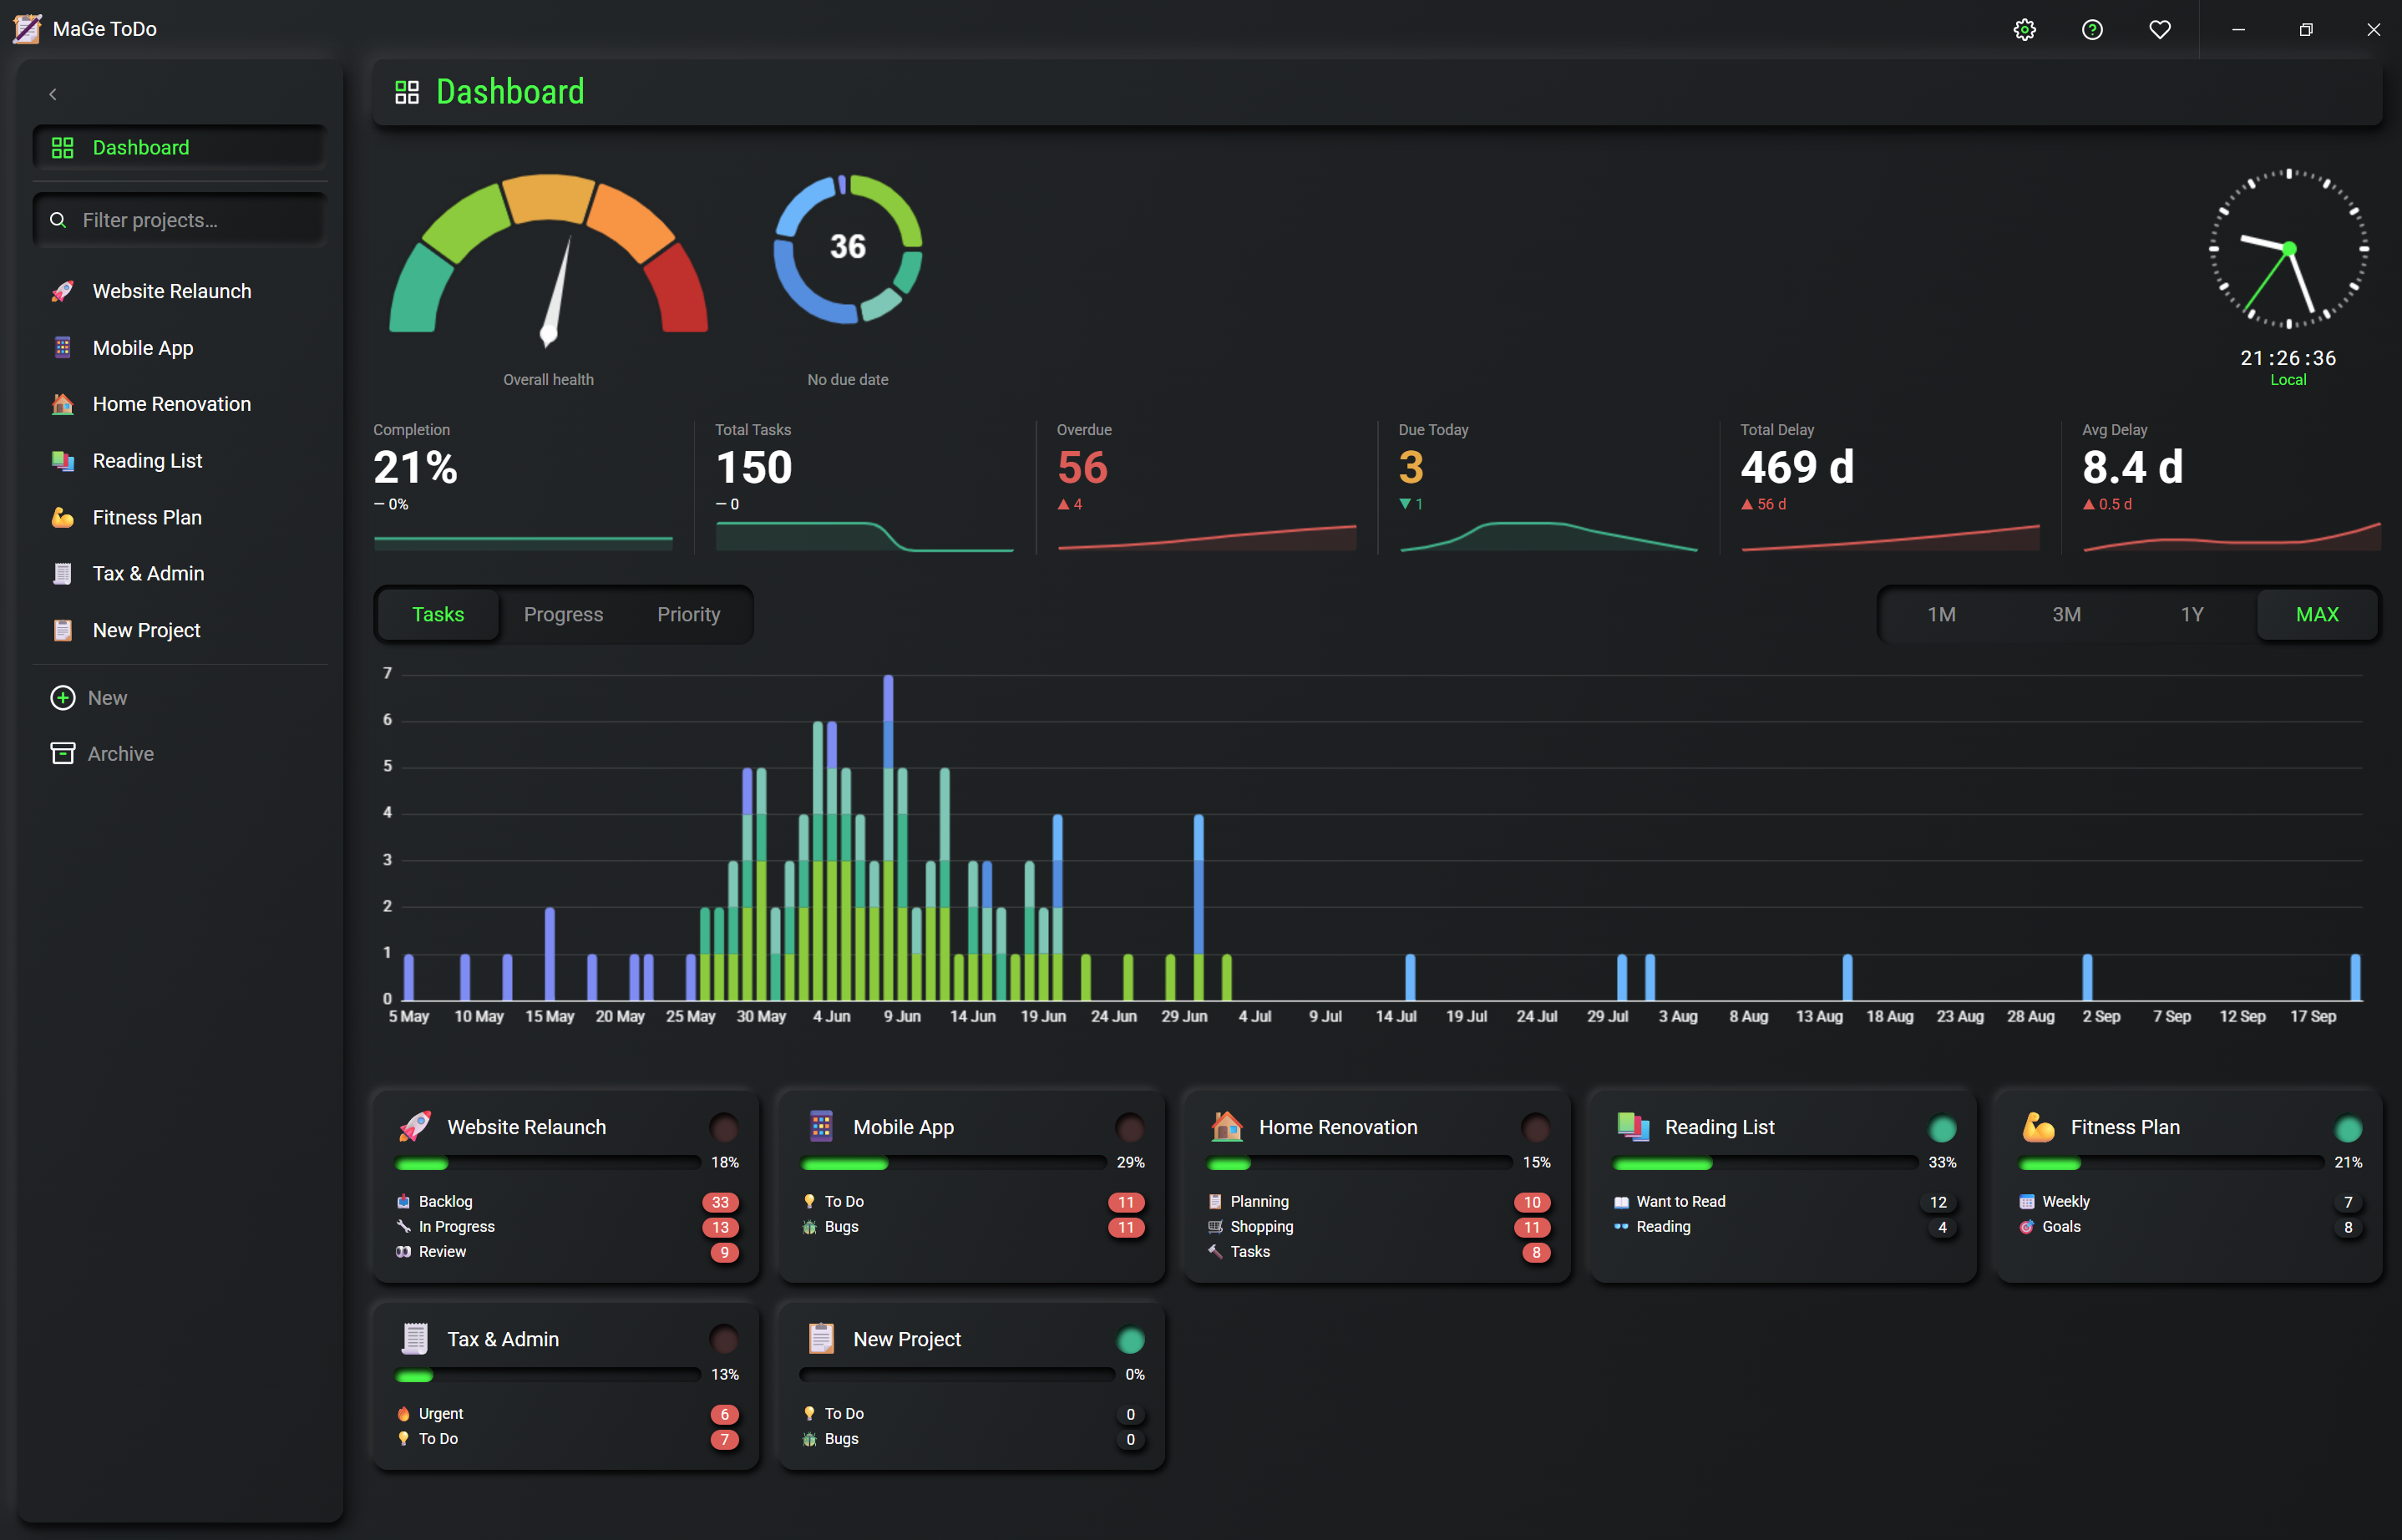Select Home Renovation house icon in sidebar
2402x1540 pixels.
[x=62, y=404]
